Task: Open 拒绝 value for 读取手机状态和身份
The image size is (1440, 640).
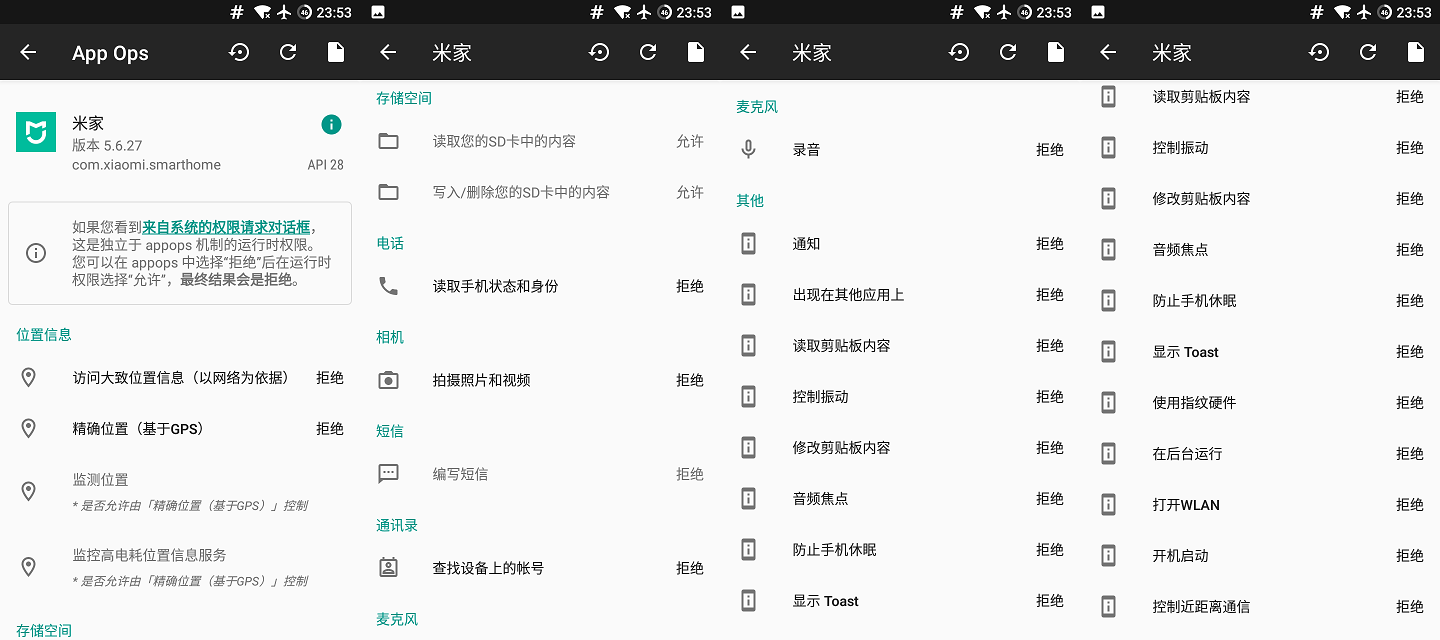Action: point(690,286)
